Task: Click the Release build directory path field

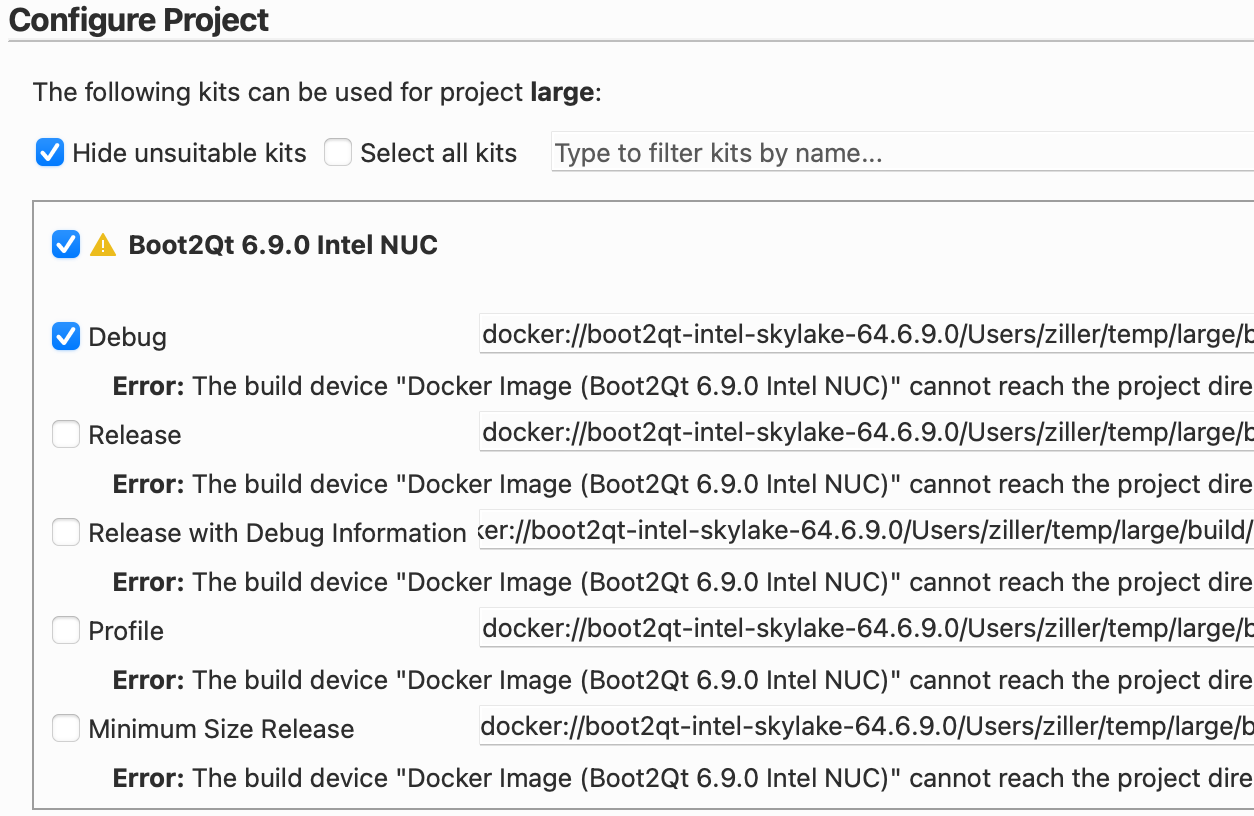Action: pos(866,433)
